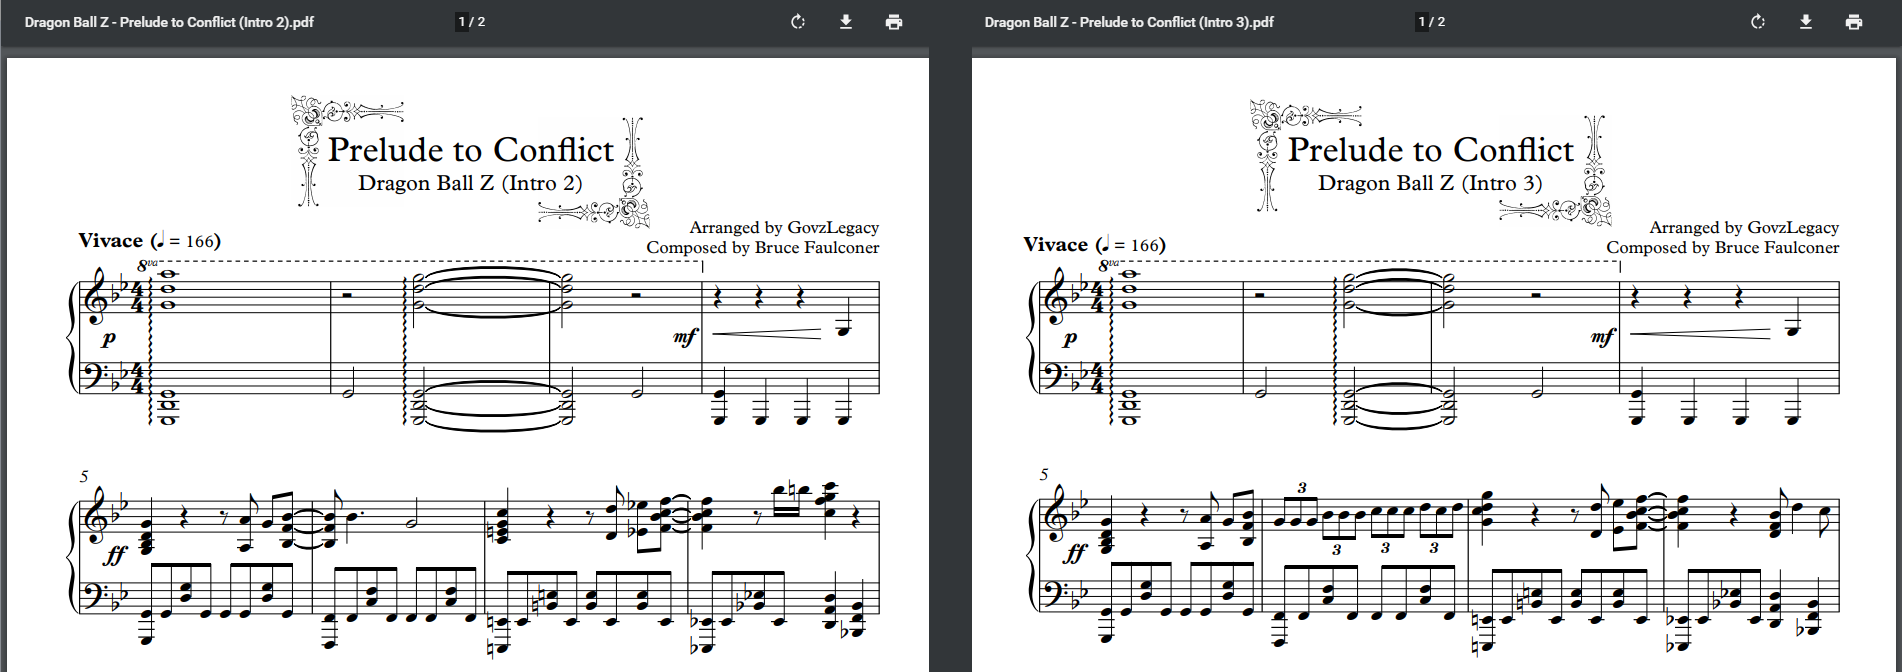Click the "Prelude to Conflict" heading in Intro 3
Viewport: 1902px width, 672px height.
tap(1430, 150)
